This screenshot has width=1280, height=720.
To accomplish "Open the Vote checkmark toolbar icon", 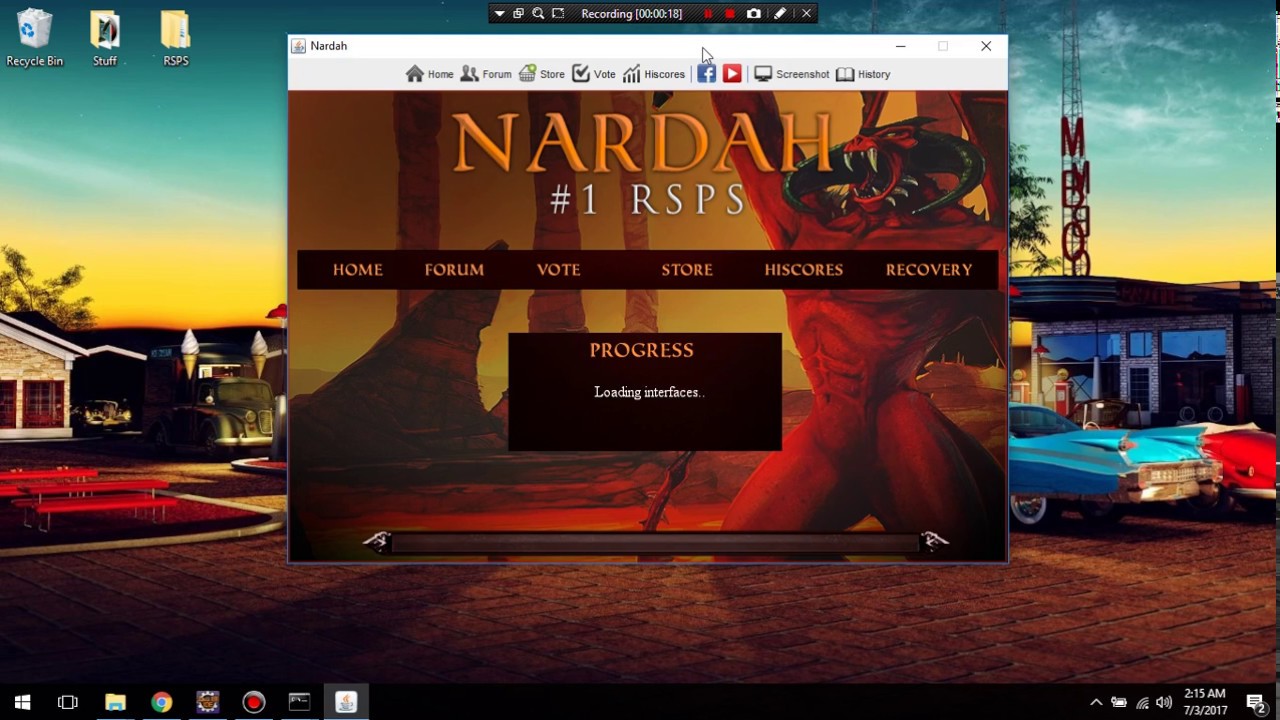I will click(581, 74).
